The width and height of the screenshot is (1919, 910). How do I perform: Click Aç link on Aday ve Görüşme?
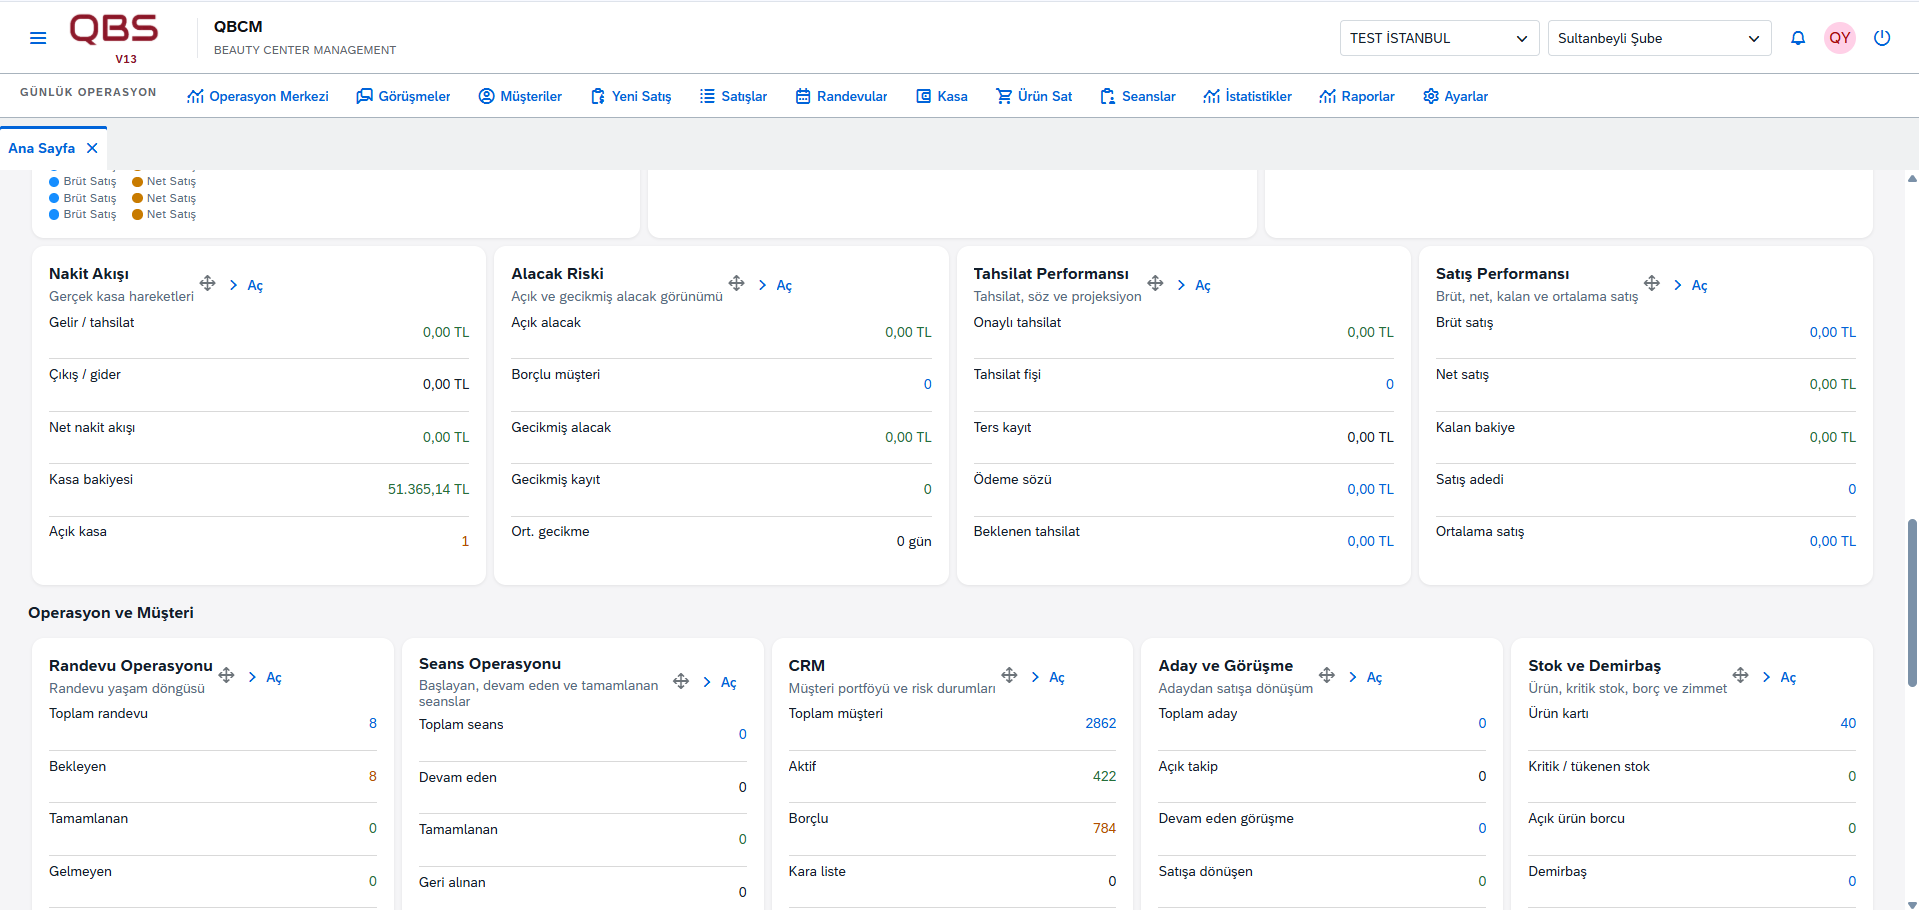pyautogui.click(x=1375, y=677)
